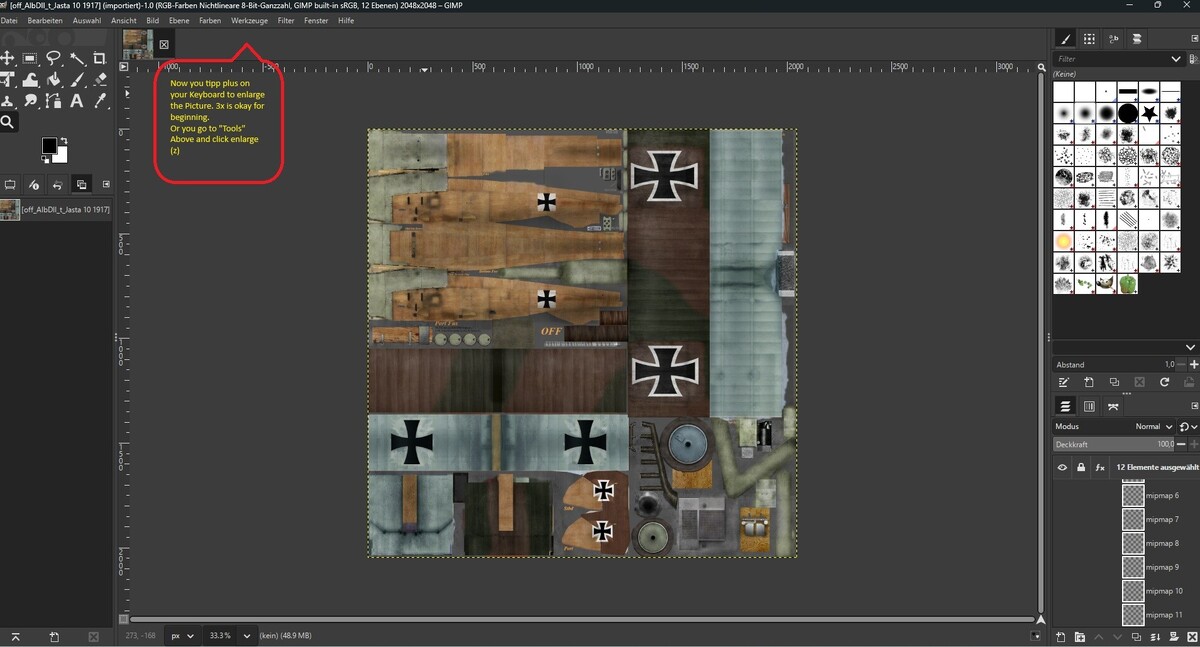Screen dimensions: 1200x647
Task: Switch to Fonts tab
Action: [x=1113, y=39]
